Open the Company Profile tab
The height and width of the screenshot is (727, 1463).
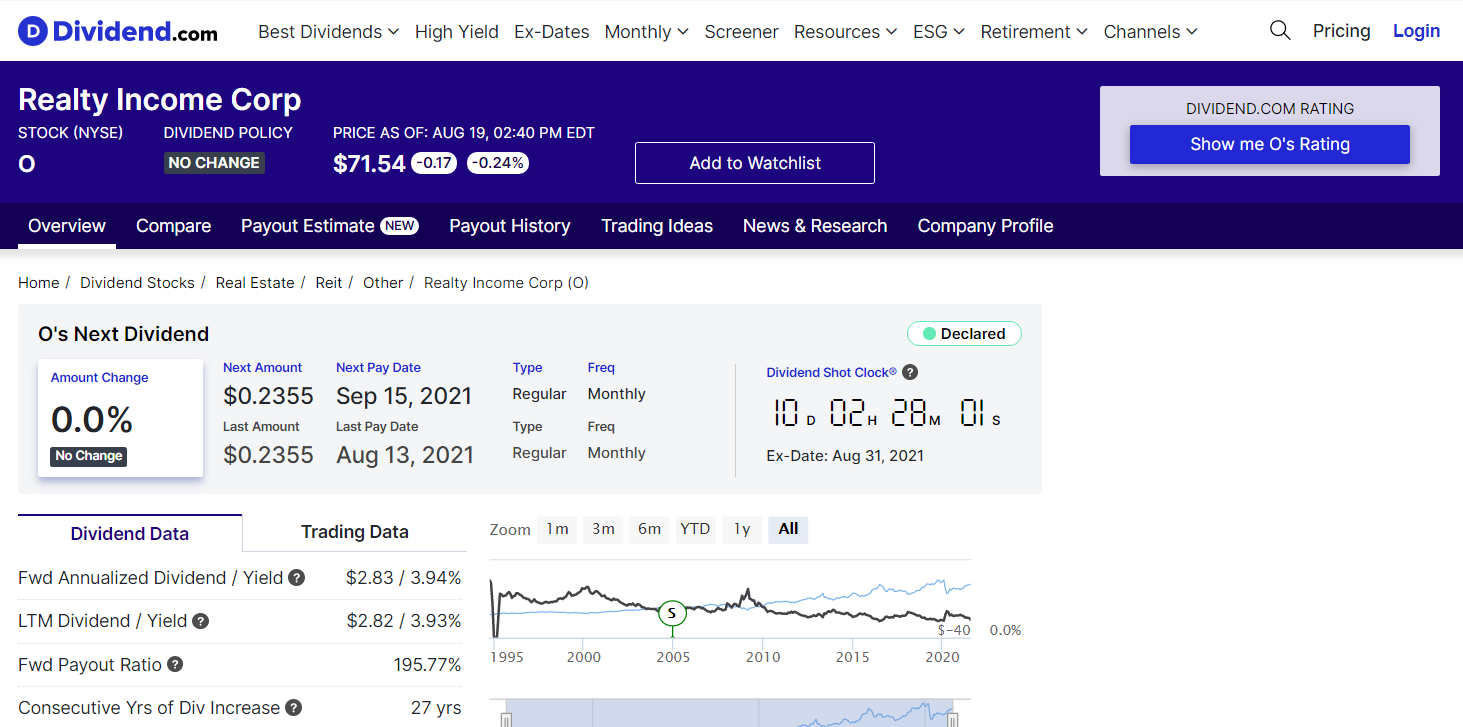(x=985, y=226)
